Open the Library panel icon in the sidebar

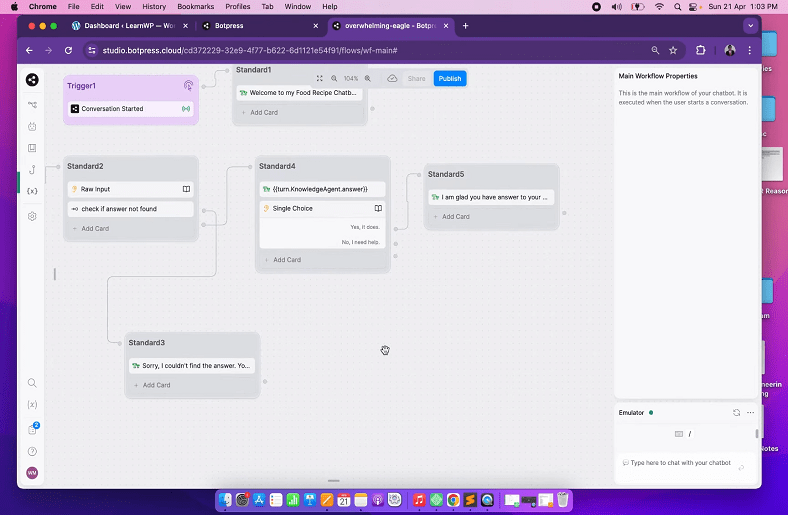[x=32, y=148]
